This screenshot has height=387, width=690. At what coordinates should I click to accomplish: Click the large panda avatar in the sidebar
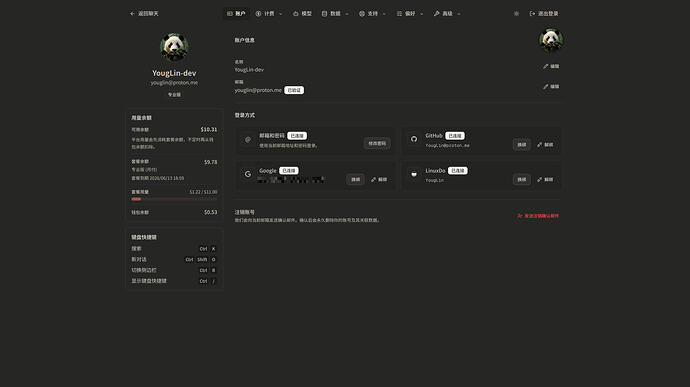(x=174, y=47)
